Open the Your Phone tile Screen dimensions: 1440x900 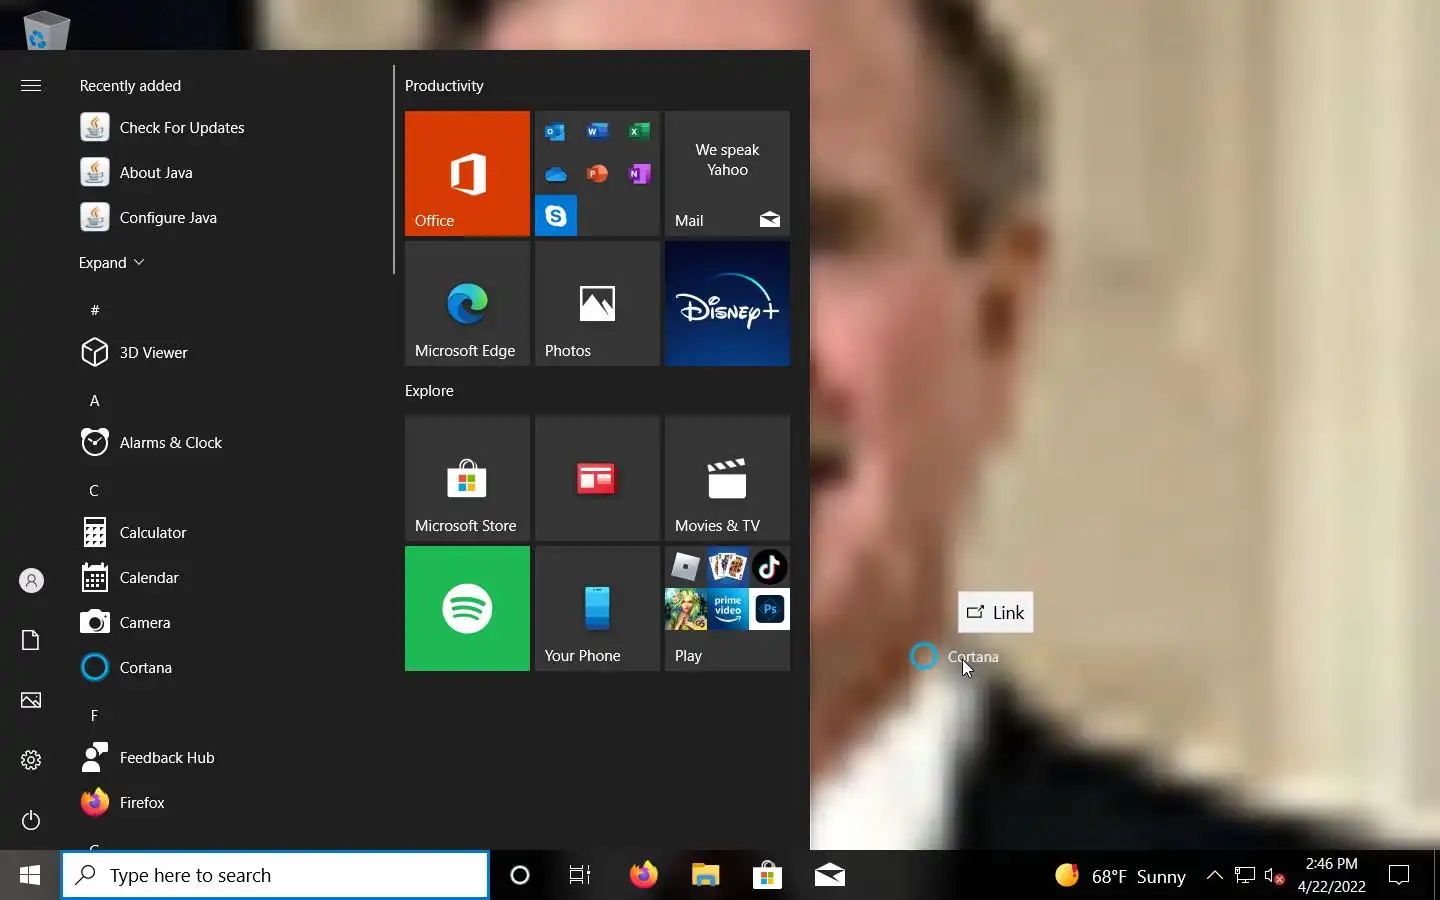tap(597, 608)
